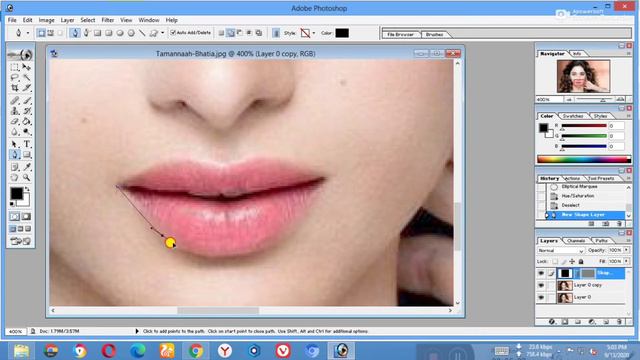Select the Healing Brush tool
This screenshot has height=360, width=640.
15,100
